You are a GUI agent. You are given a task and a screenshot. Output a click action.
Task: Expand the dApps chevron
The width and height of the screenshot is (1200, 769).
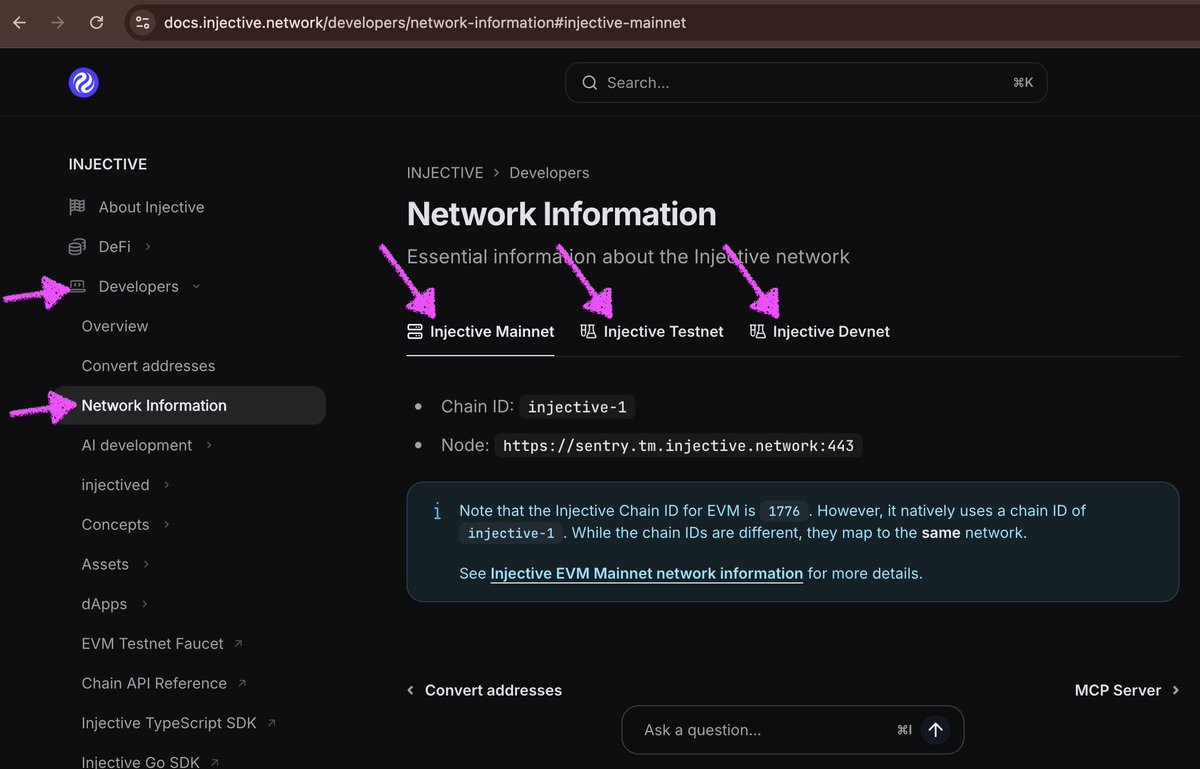(144, 604)
